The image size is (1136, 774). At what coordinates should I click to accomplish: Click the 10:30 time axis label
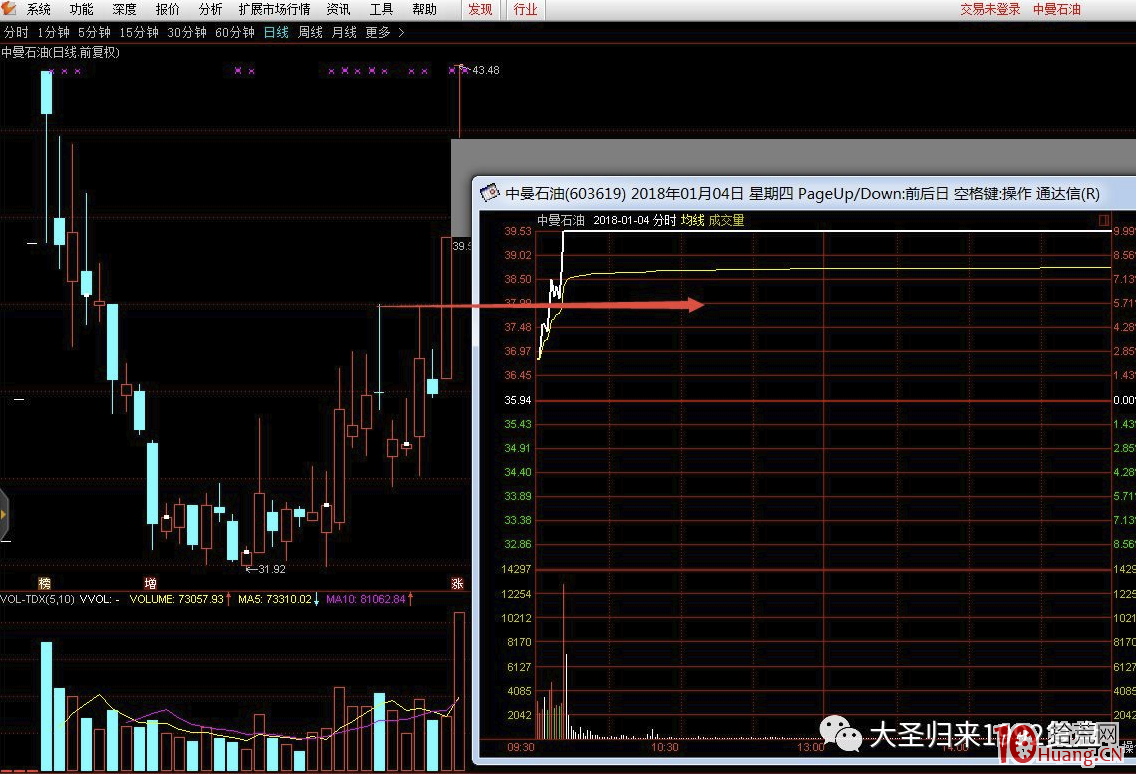665,747
